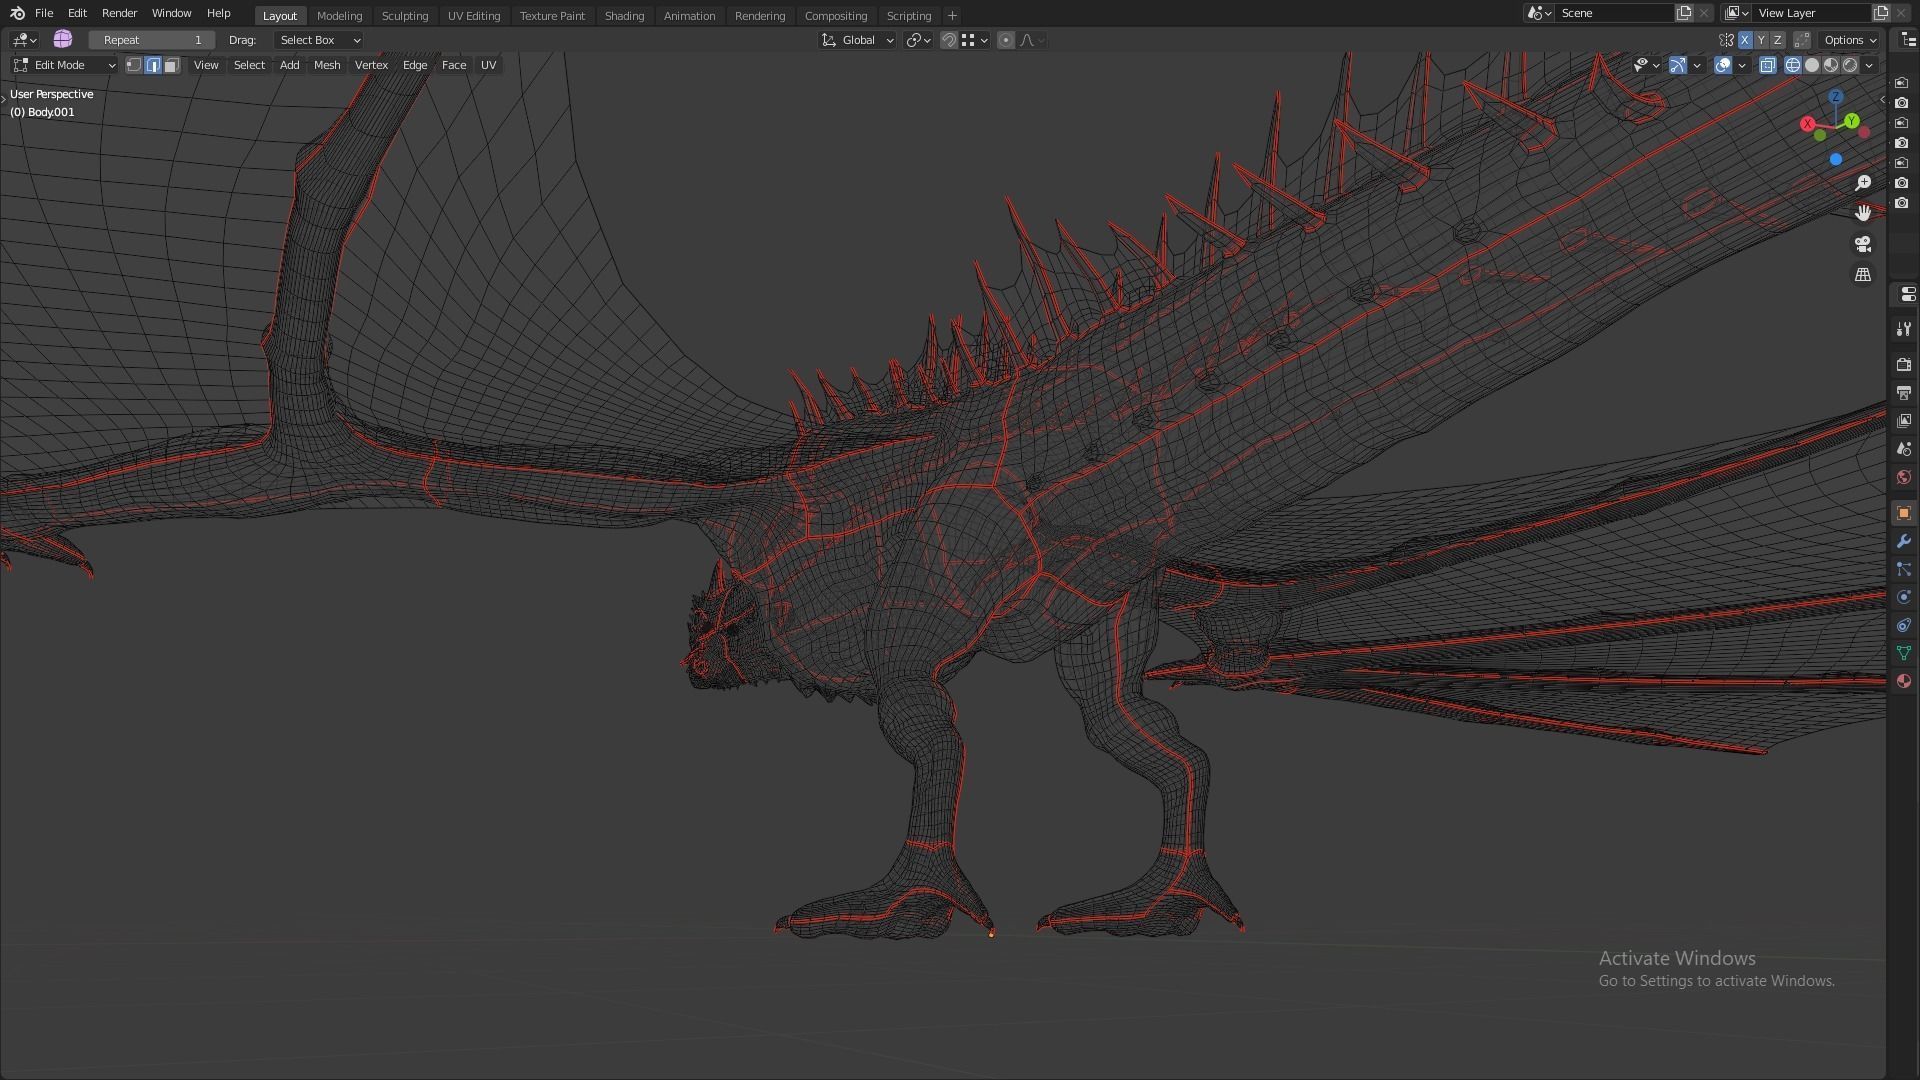Open the World properties tab
Viewport: 1920px width, 1080px height.
[1904, 477]
